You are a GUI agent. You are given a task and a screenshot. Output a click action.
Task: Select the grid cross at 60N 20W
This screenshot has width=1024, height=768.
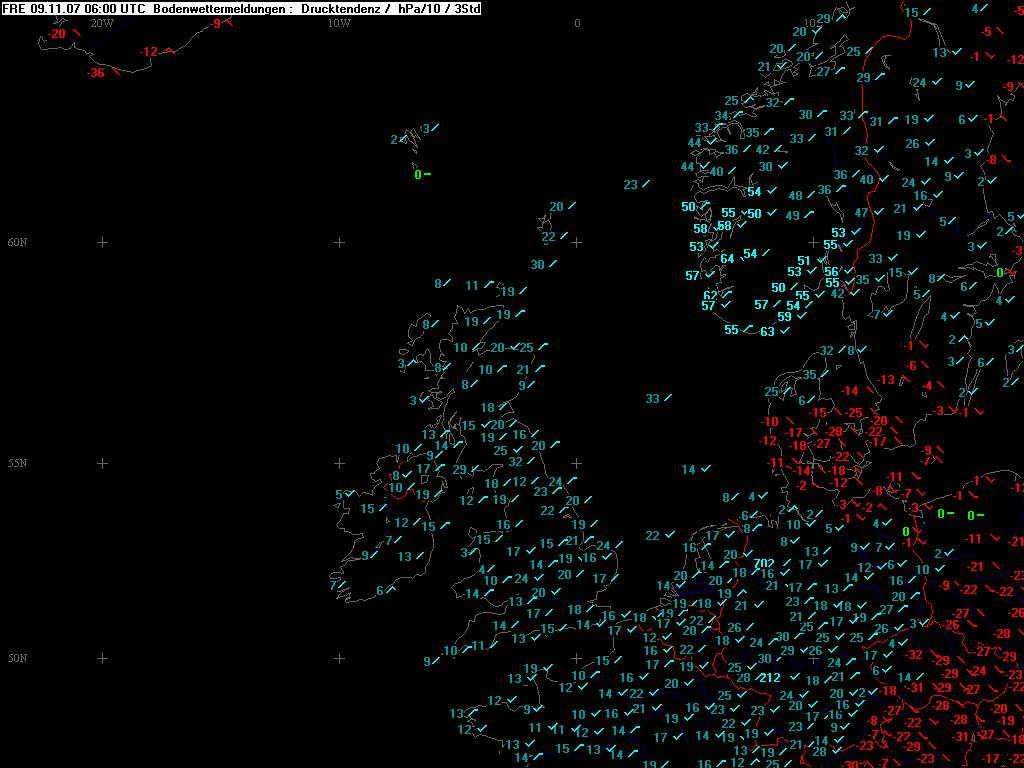102,242
